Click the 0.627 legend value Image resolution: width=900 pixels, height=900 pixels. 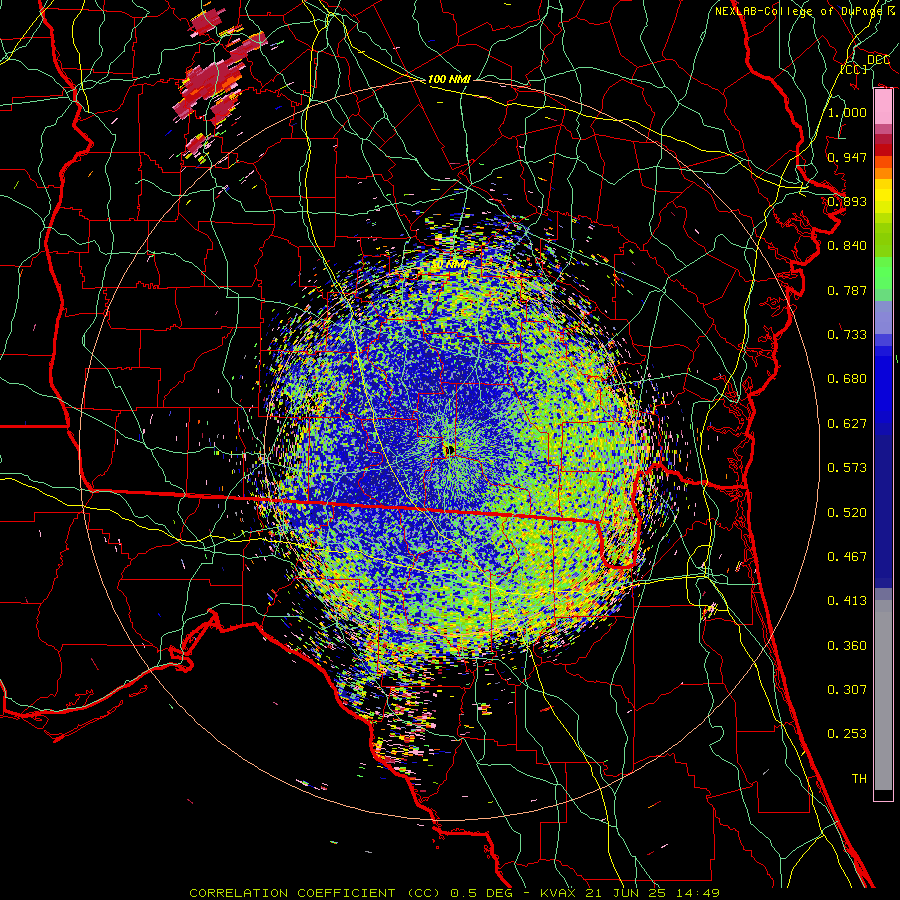[847, 424]
